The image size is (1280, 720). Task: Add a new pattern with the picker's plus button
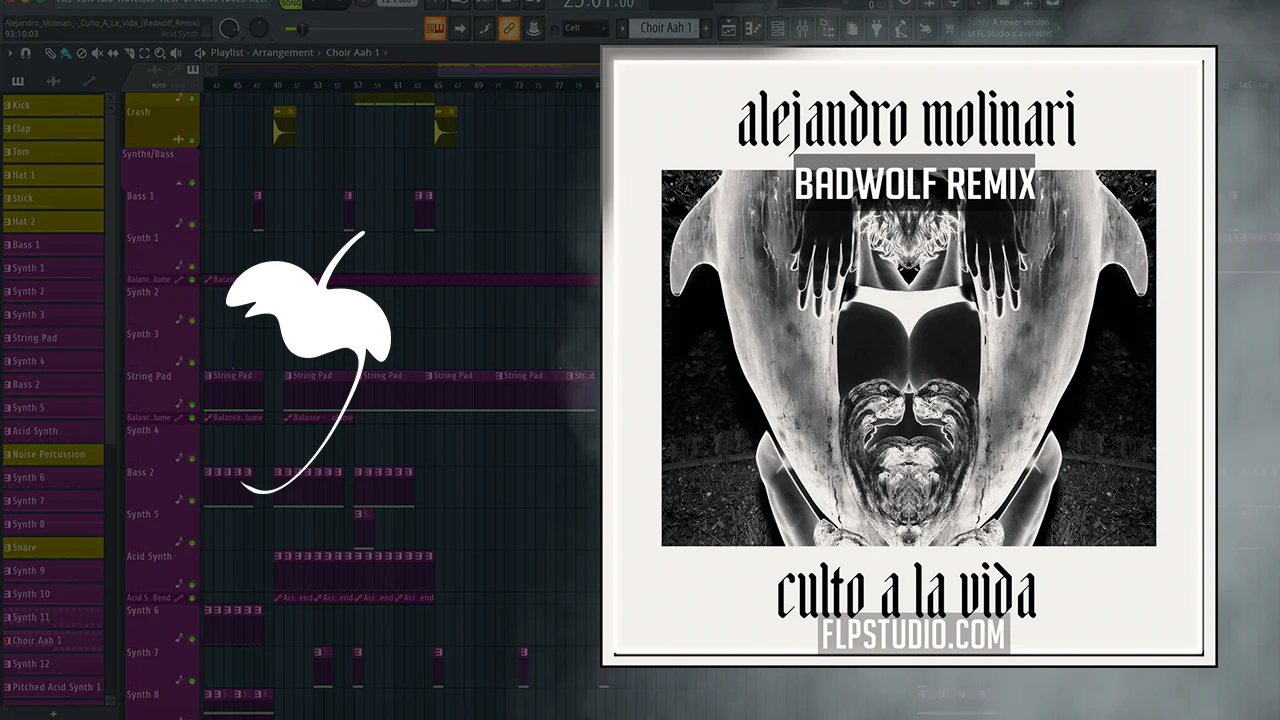click(53, 714)
